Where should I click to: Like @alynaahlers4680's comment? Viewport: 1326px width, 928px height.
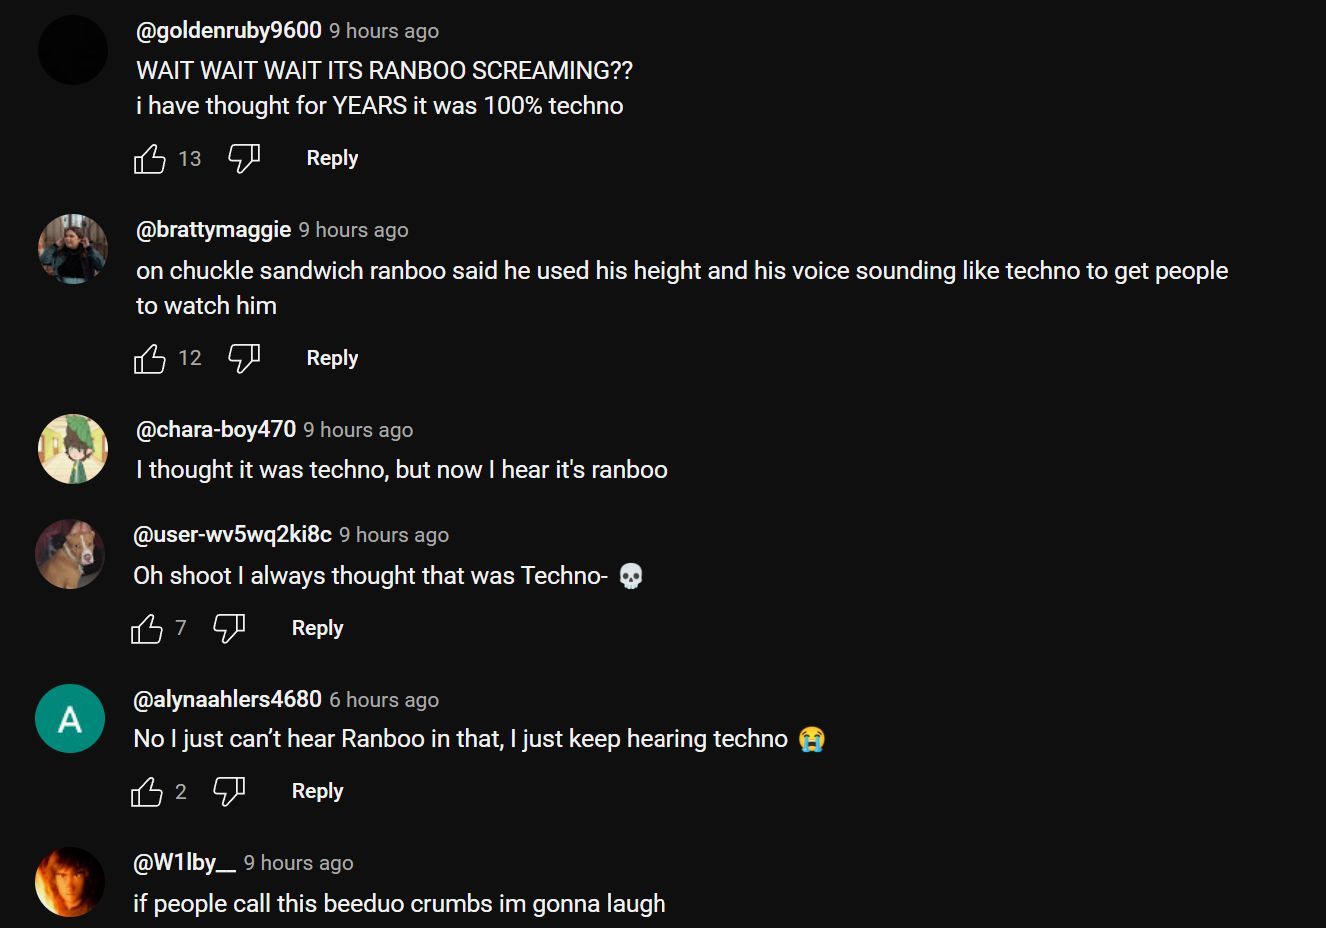click(147, 792)
